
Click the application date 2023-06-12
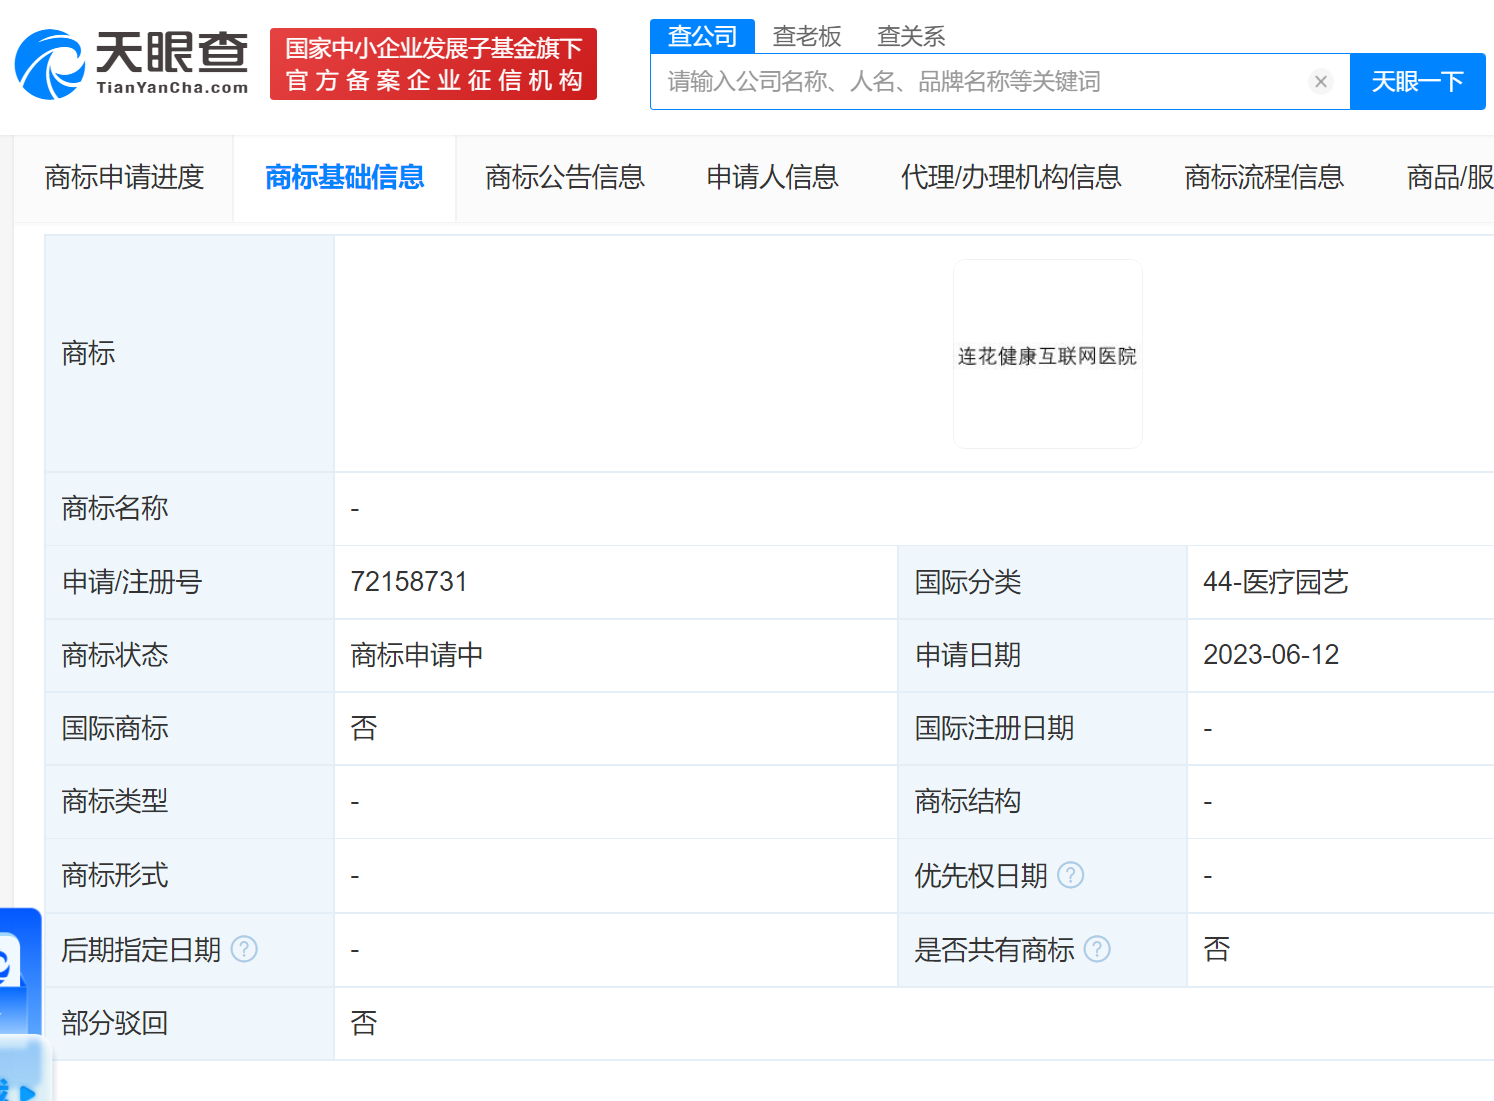click(x=1271, y=655)
